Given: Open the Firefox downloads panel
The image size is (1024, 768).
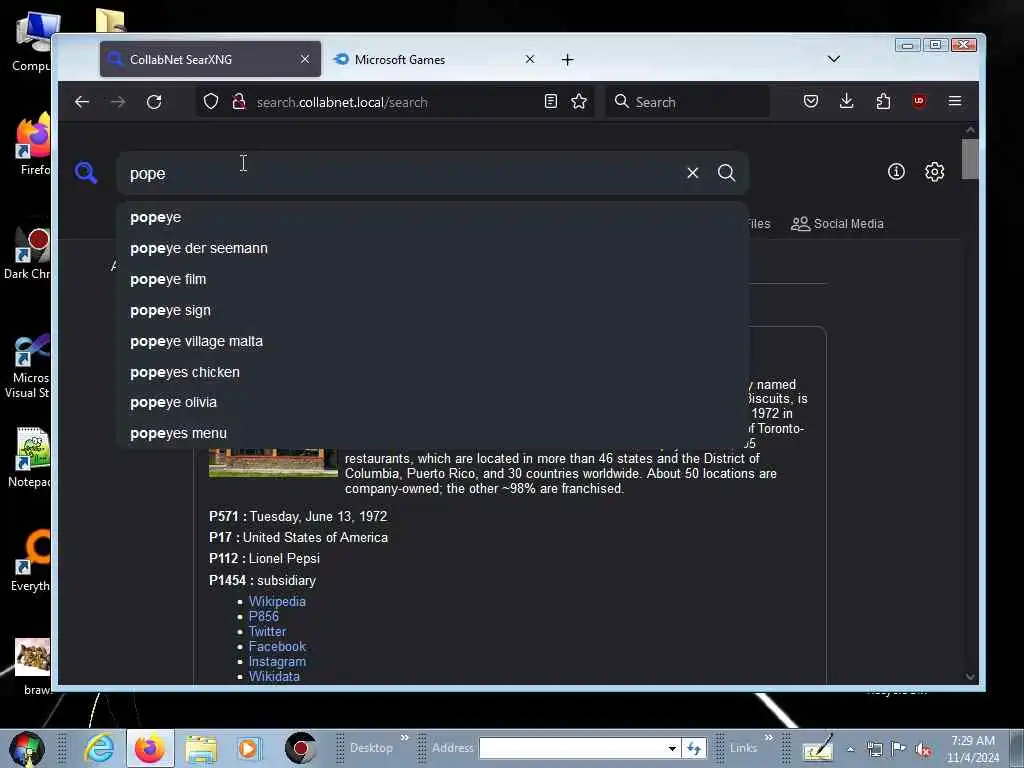Looking at the screenshot, I should pyautogui.click(x=846, y=101).
